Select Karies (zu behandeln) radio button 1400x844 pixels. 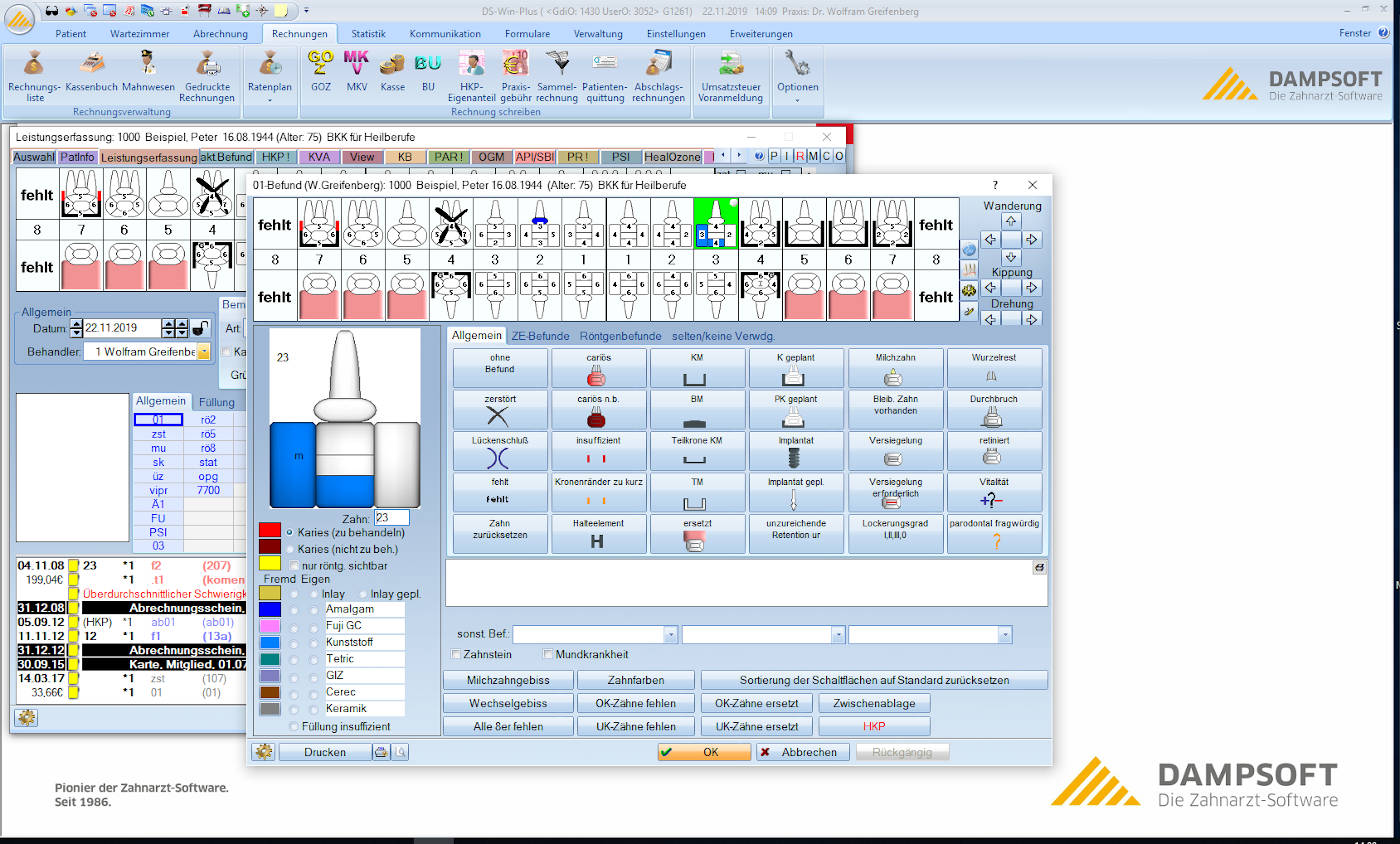tap(291, 532)
